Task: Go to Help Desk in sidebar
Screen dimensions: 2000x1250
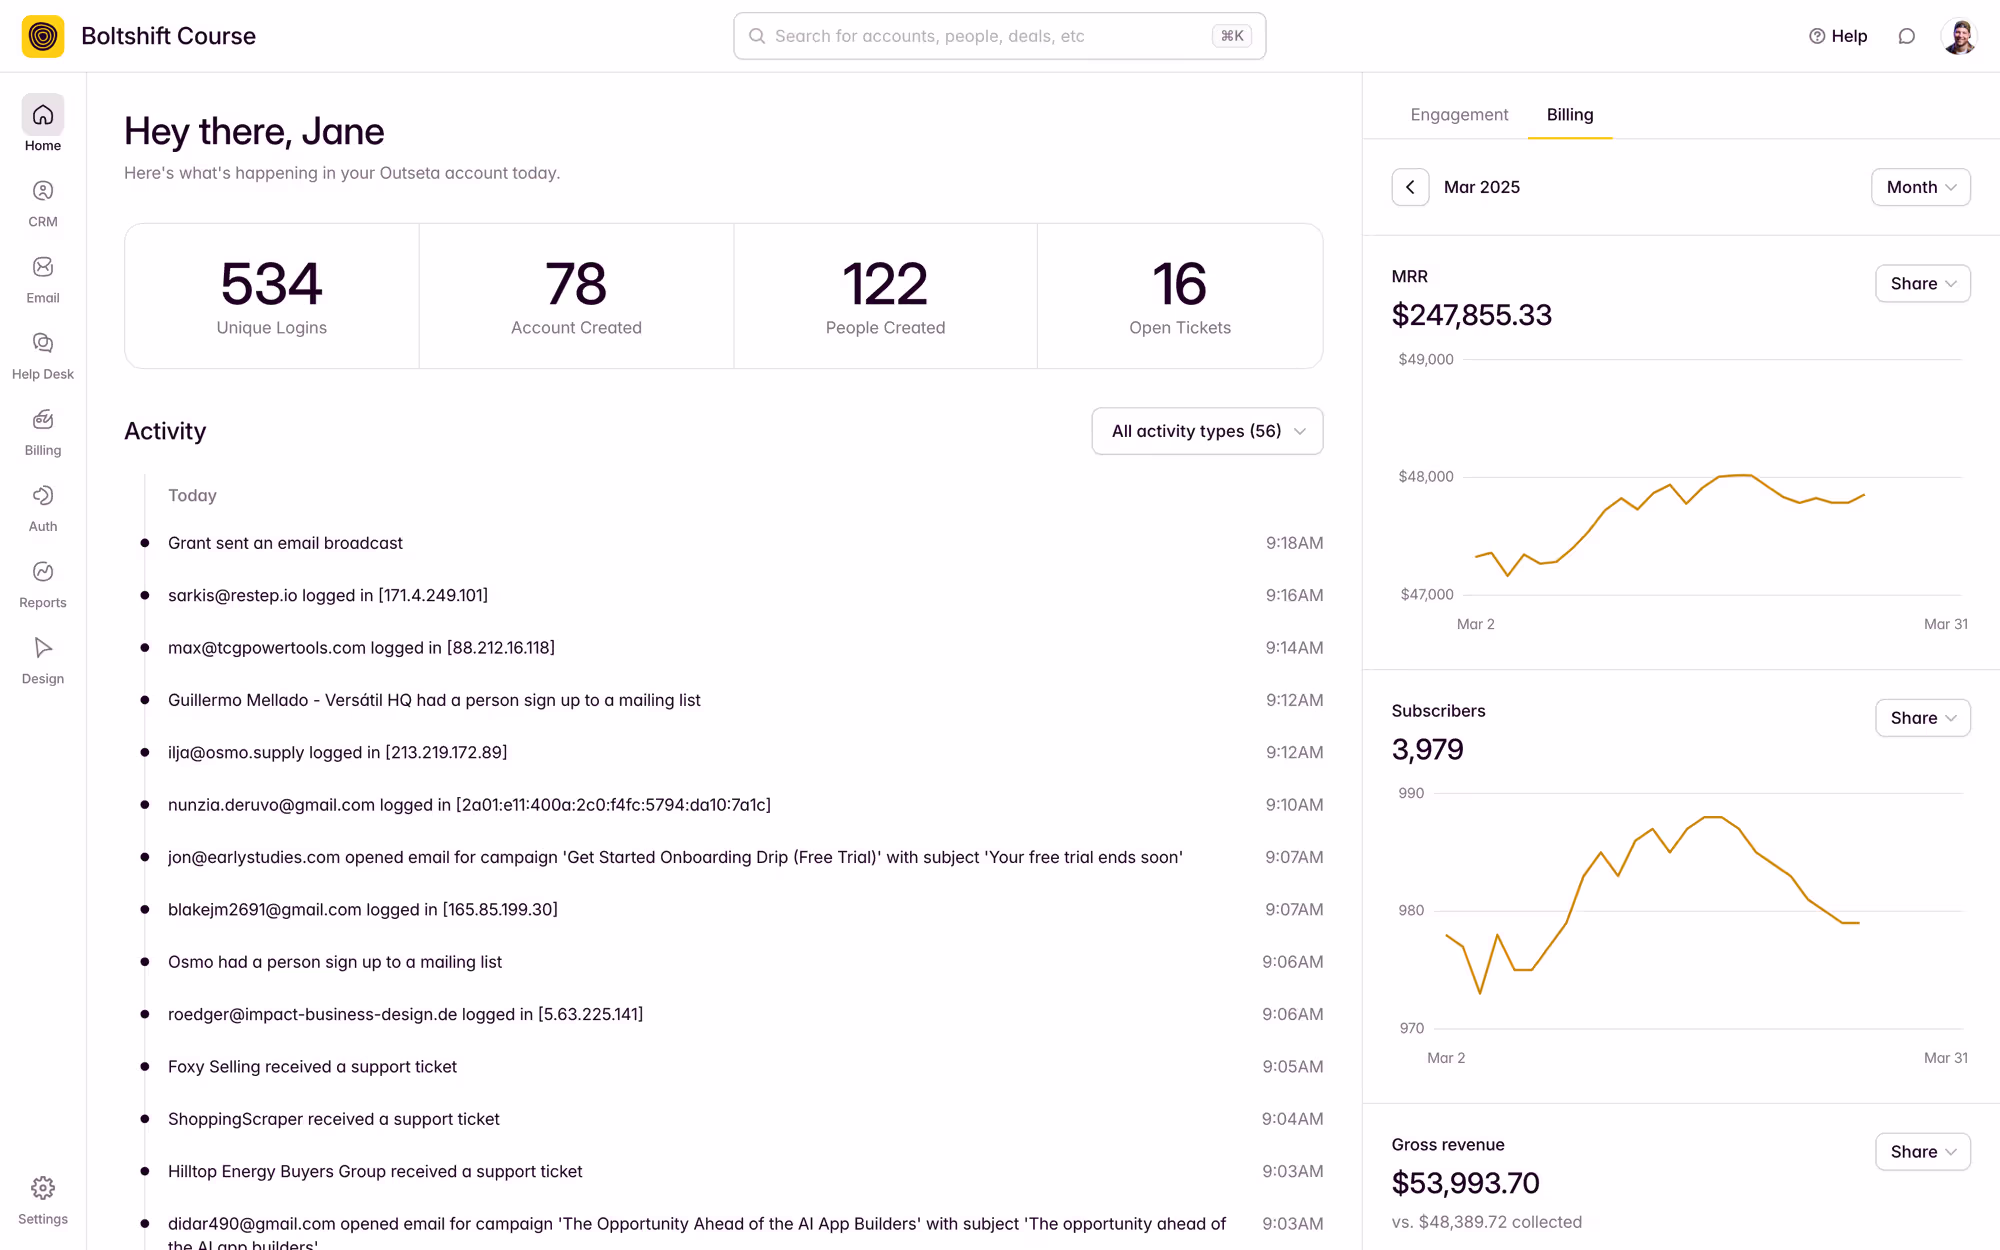Action: pyautogui.click(x=43, y=344)
